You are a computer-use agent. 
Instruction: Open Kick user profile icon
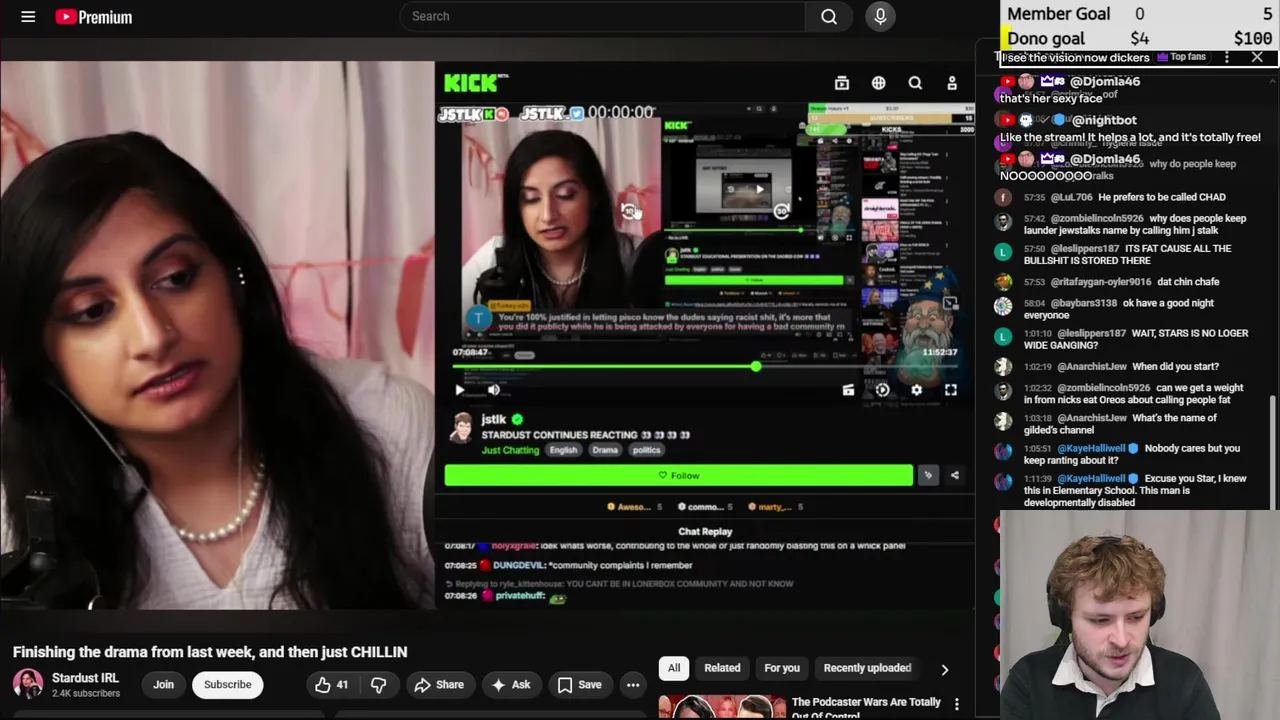tap(952, 83)
